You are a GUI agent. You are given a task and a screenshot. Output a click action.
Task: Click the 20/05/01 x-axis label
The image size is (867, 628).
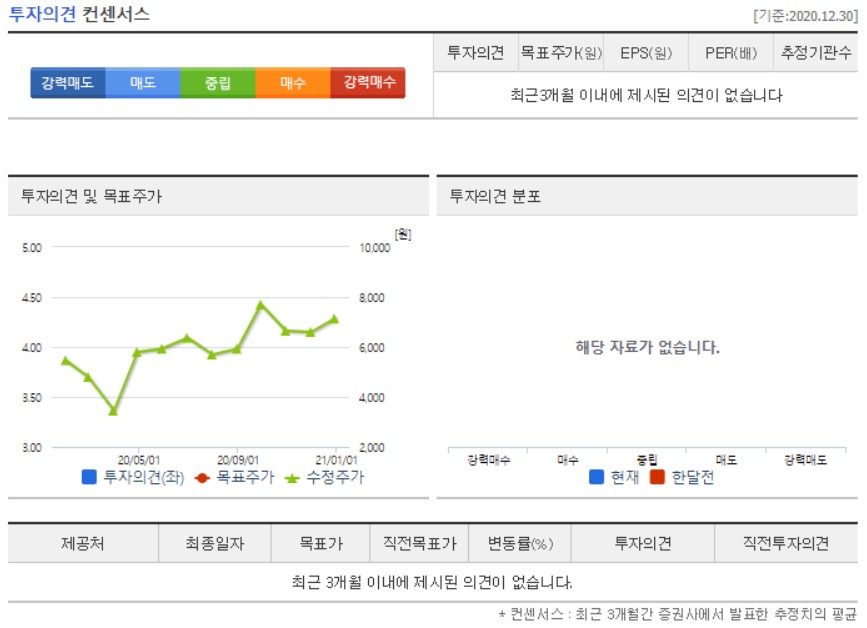(x=138, y=460)
